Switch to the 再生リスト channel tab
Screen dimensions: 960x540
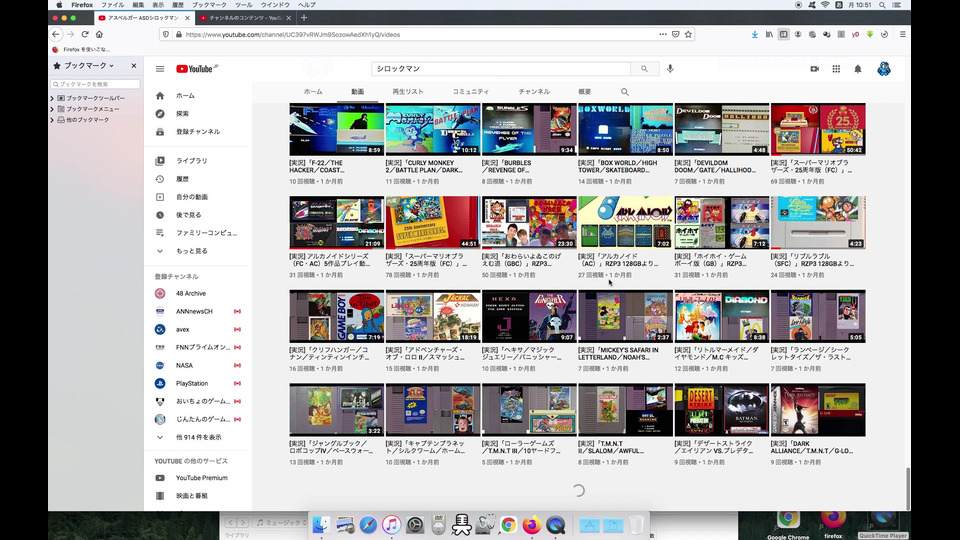coord(408,92)
